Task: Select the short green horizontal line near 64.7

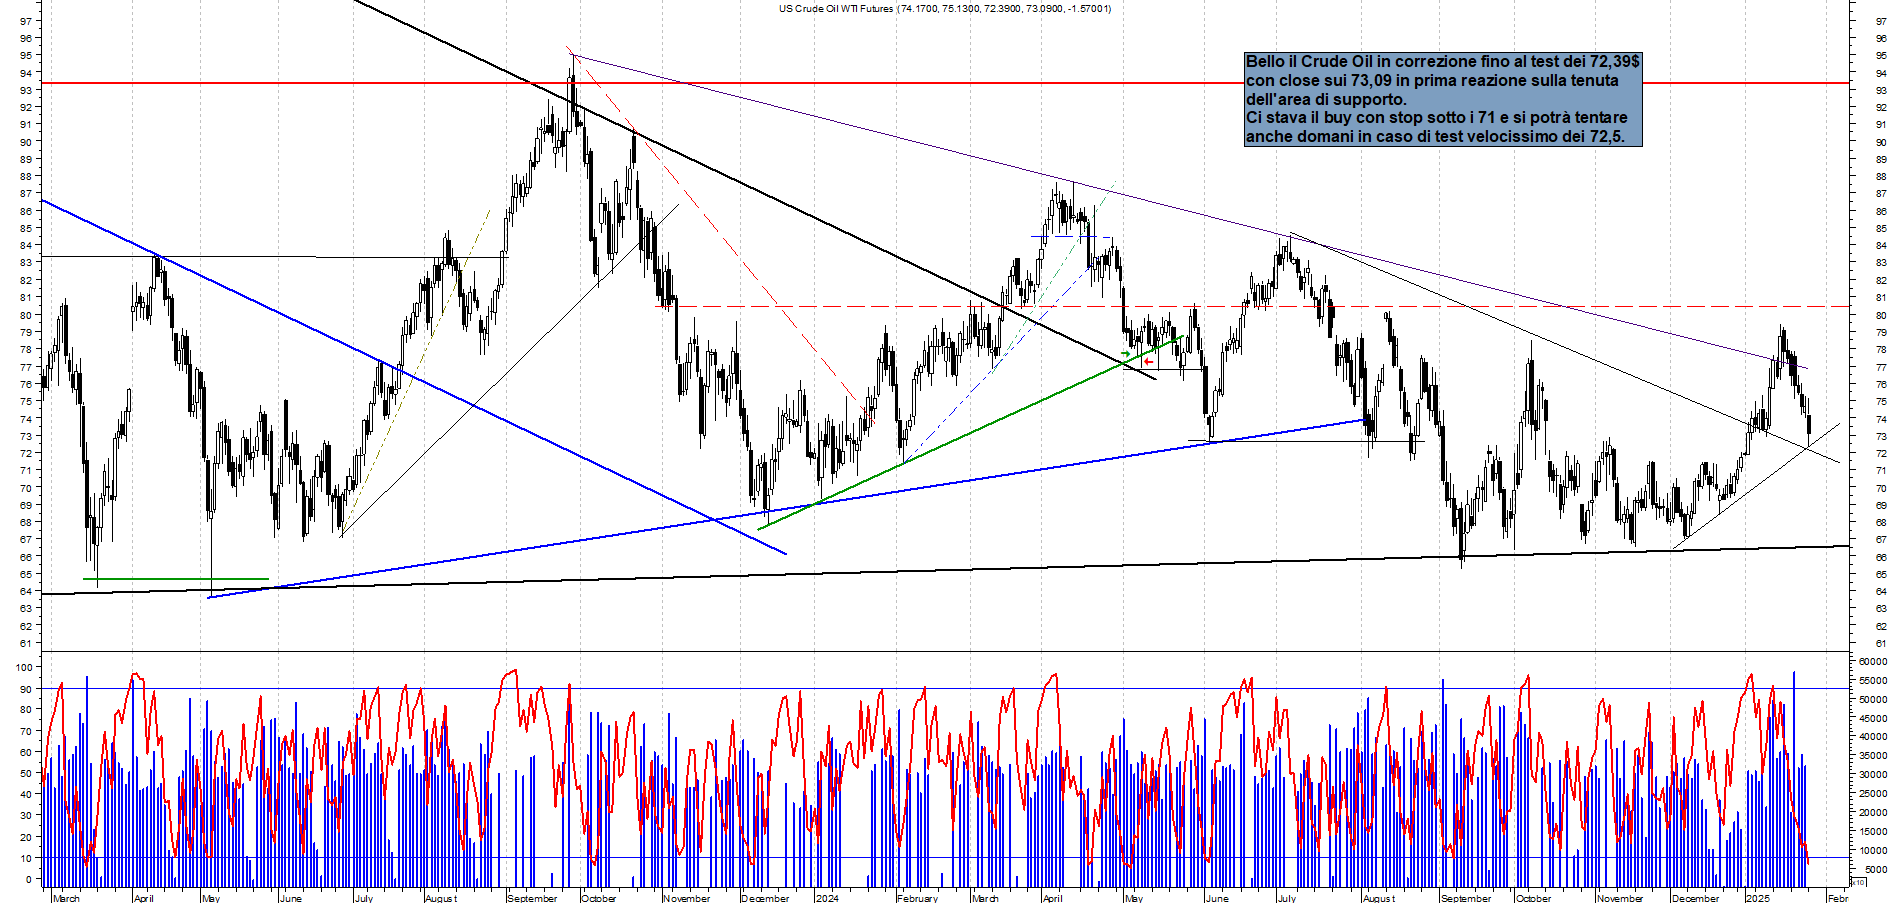Action: [x=176, y=579]
